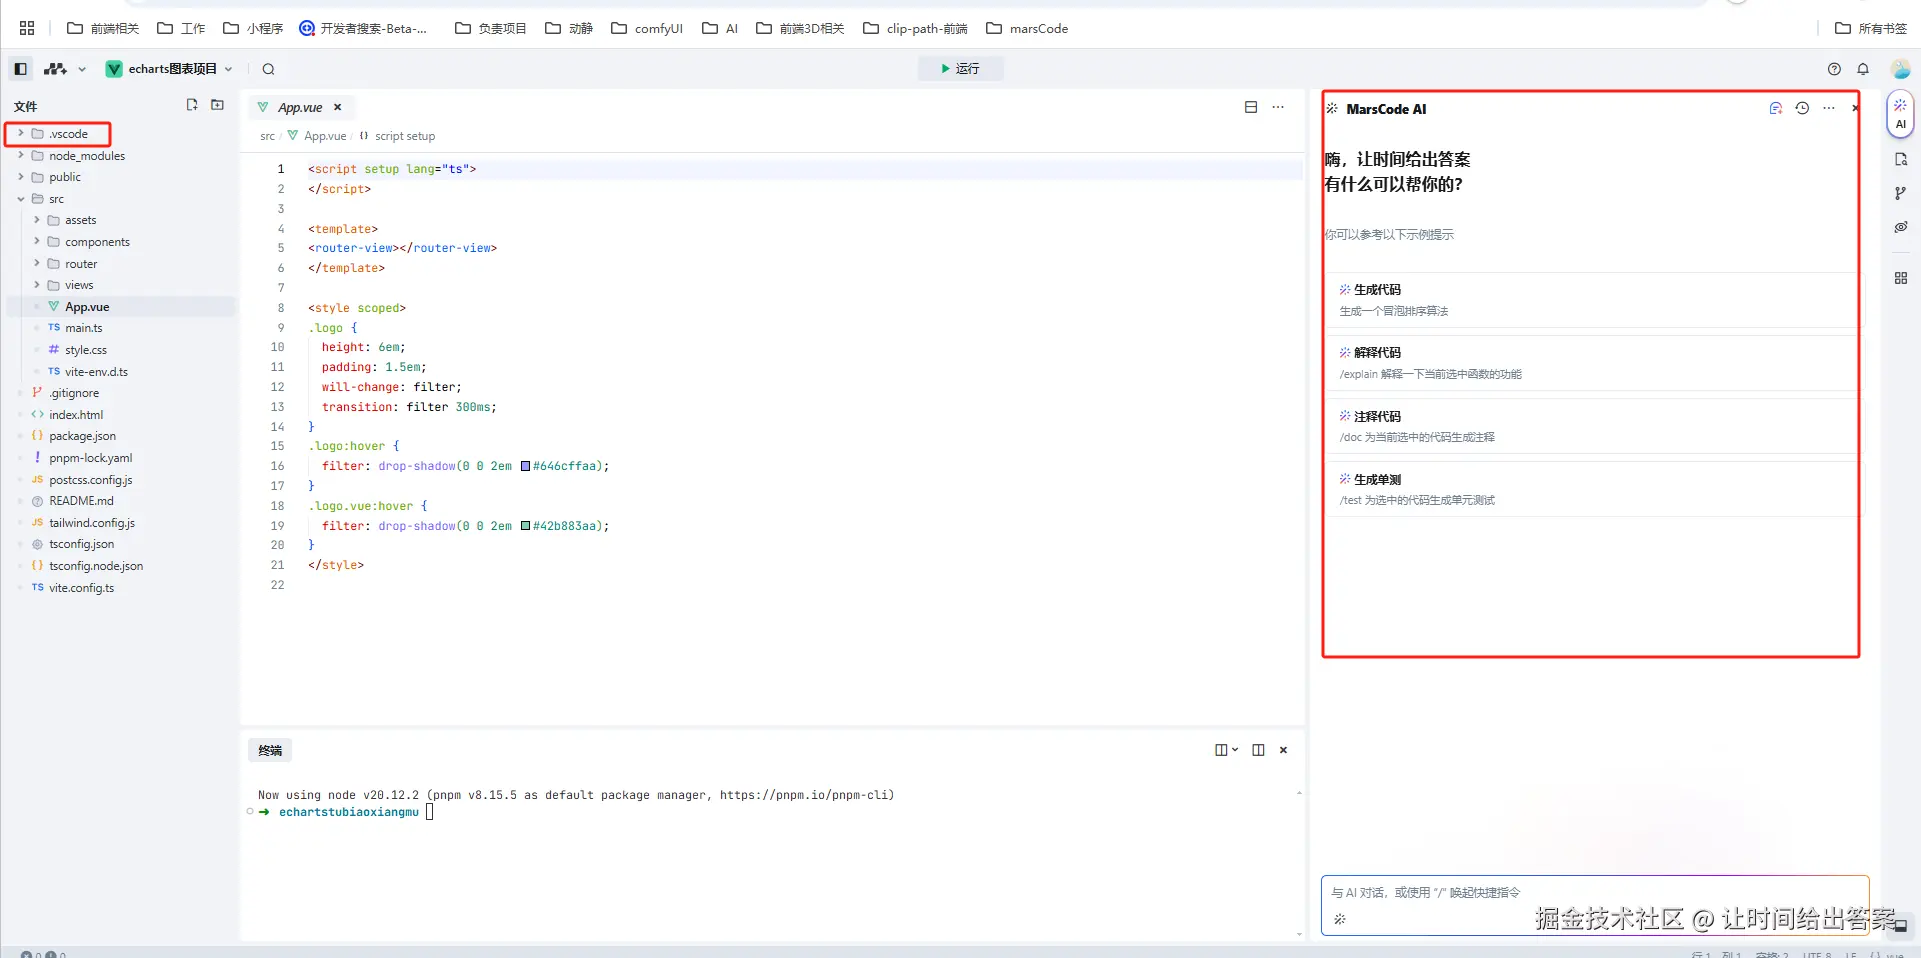Open MarsCode AI chat history
Screen dimensions: 1921x958
pos(1802,108)
